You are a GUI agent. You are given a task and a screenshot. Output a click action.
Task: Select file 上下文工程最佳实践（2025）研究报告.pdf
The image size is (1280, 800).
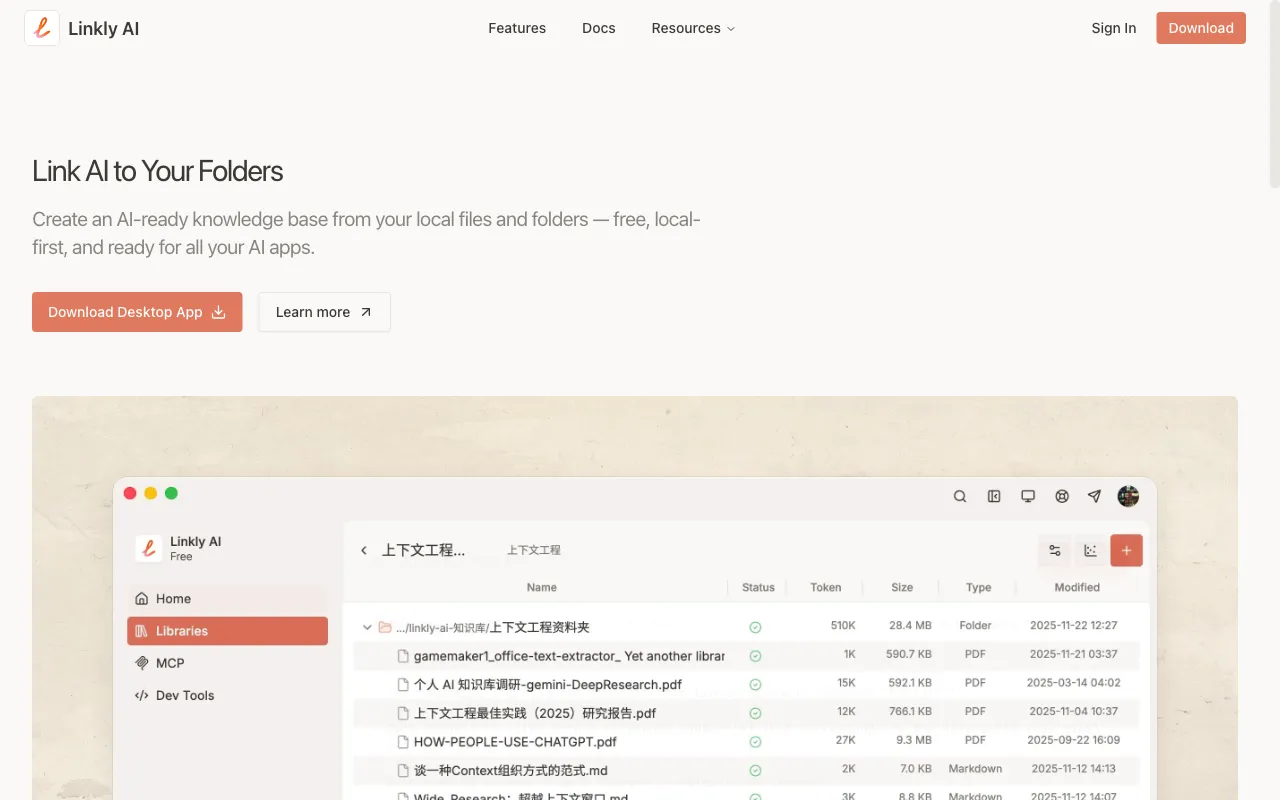click(535, 713)
